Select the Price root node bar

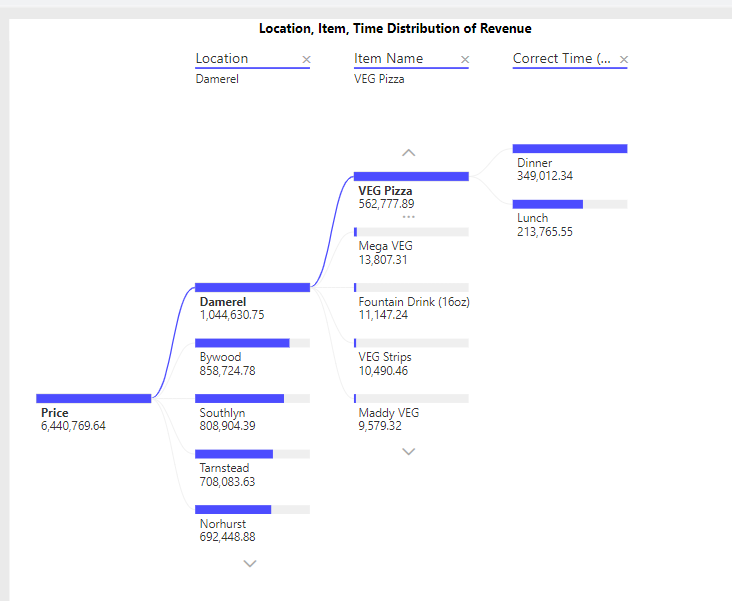[94, 398]
